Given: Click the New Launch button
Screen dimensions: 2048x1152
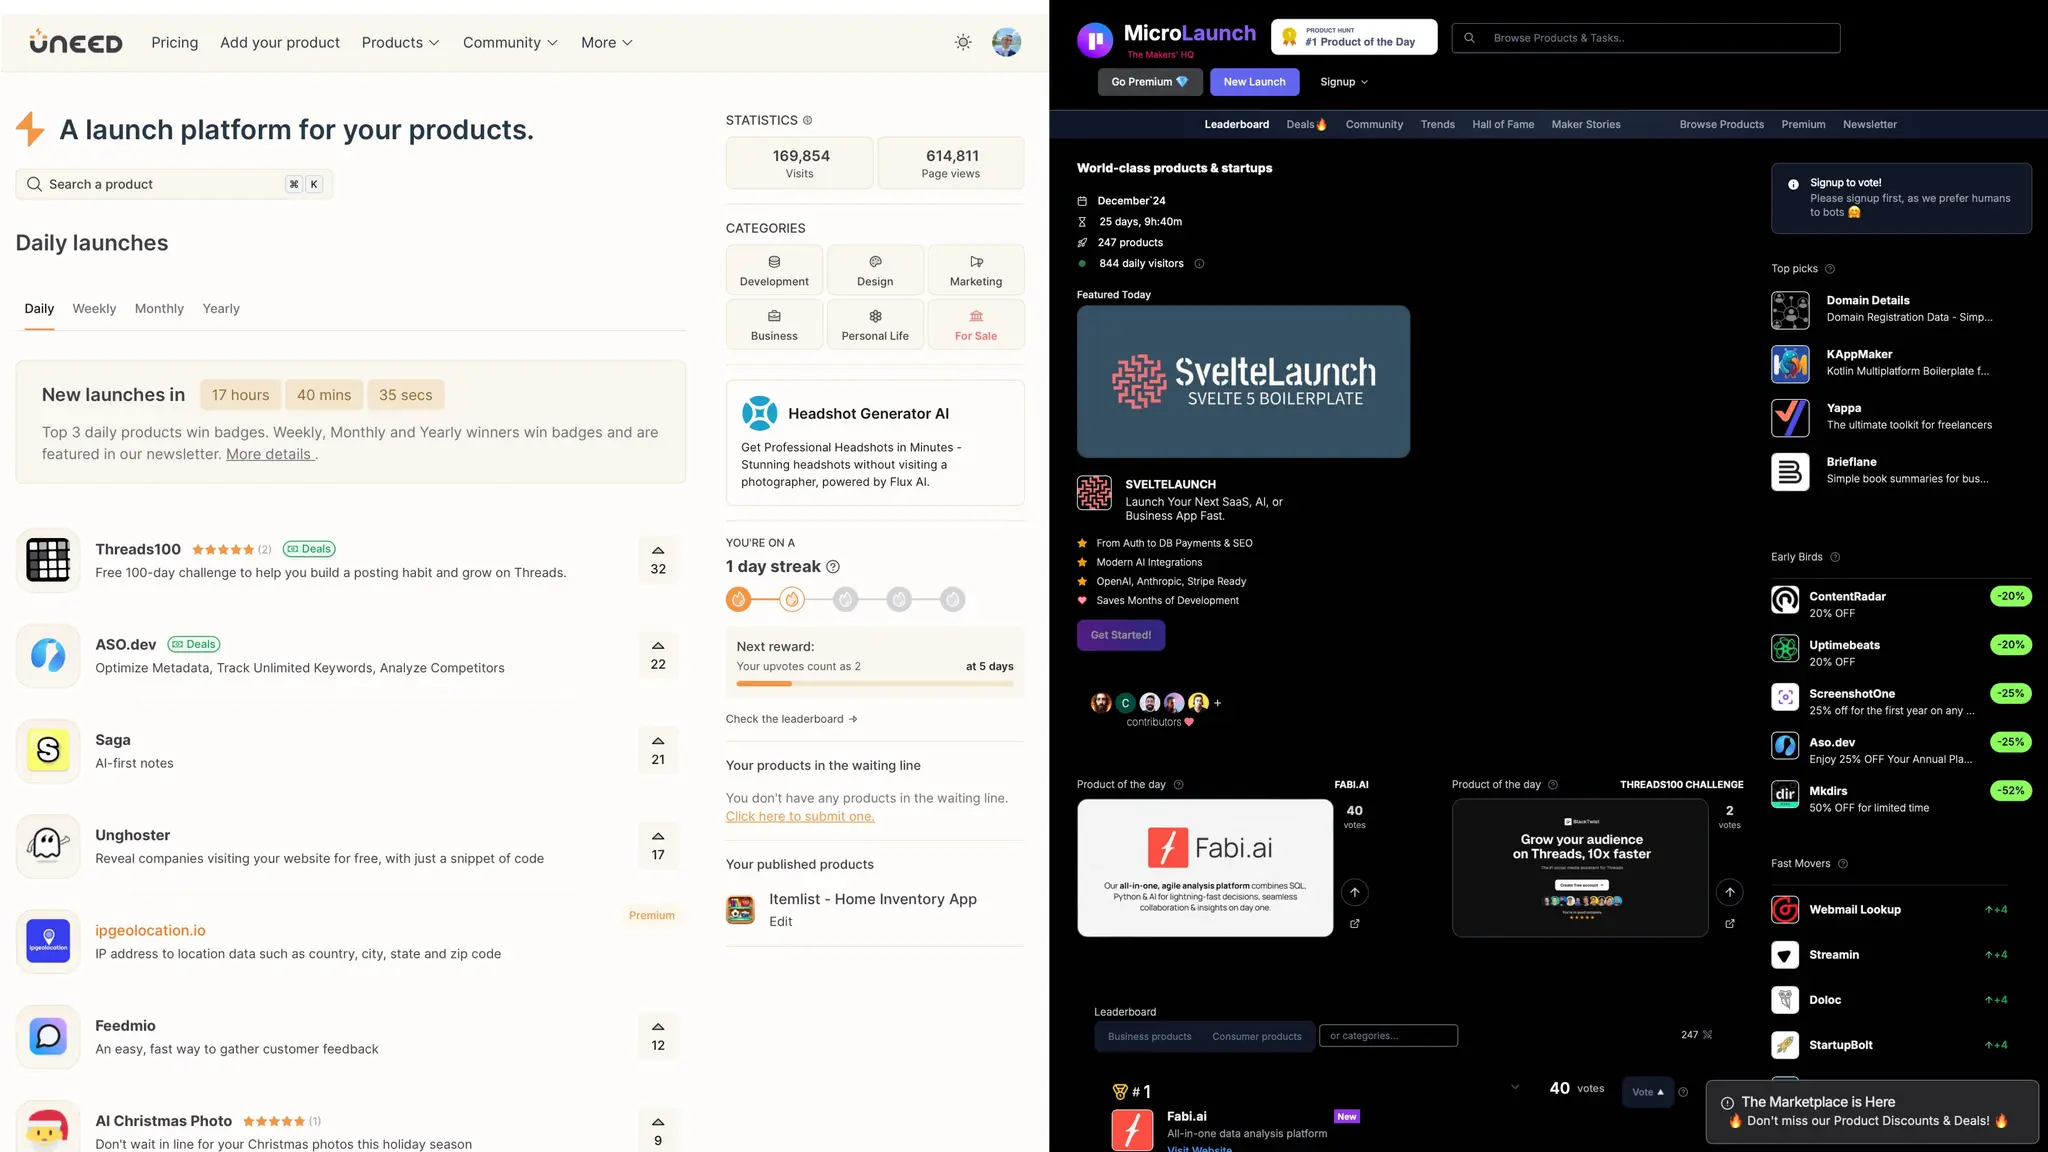Looking at the screenshot, I should click(x=1254, y=82).
